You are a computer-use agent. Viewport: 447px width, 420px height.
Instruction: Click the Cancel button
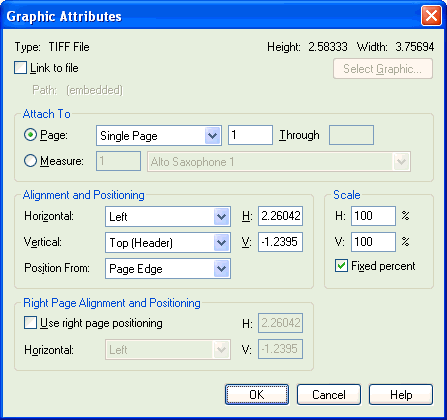click(329, 395)
